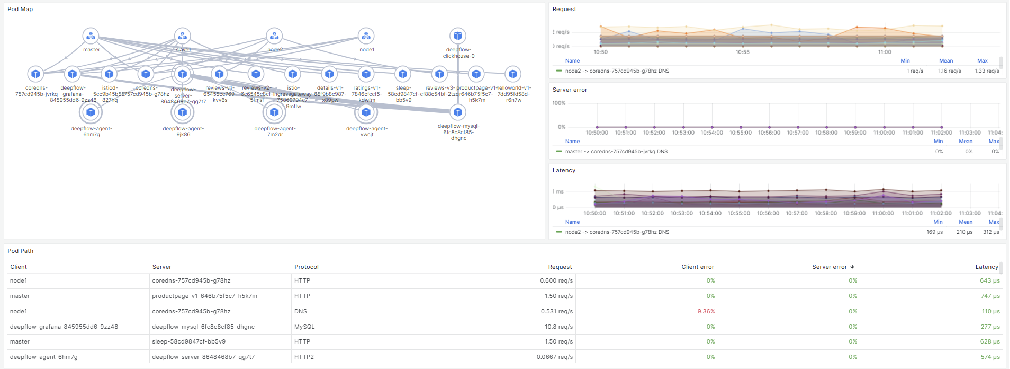
Task: Sort Pod Path table by Server error
Action: pos(836,266)
